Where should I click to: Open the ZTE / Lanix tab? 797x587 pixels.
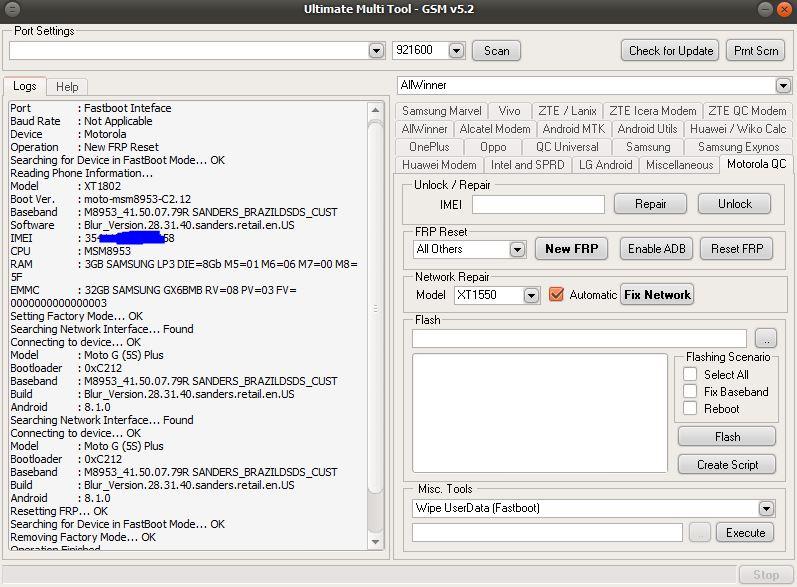click(x=567, y=111)
